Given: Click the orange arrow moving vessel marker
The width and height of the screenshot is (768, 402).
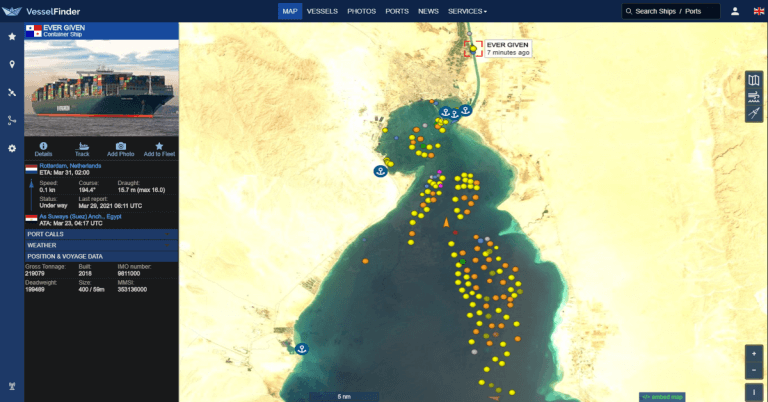Looking at the screenshot, I should (x=446, y=223).
